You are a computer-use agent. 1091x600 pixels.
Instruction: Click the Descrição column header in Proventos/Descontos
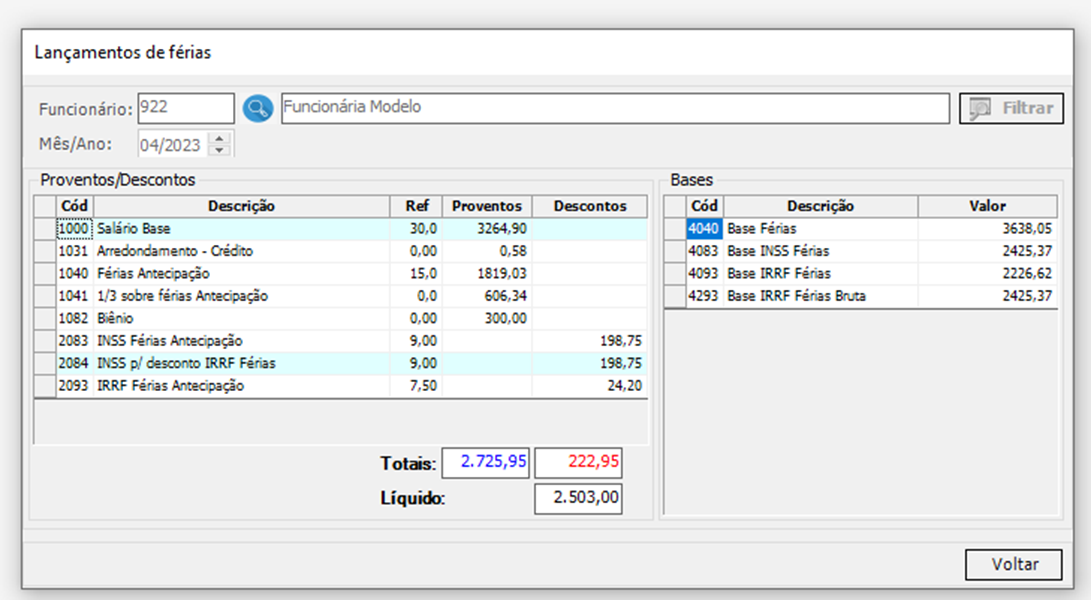point(241,206)
